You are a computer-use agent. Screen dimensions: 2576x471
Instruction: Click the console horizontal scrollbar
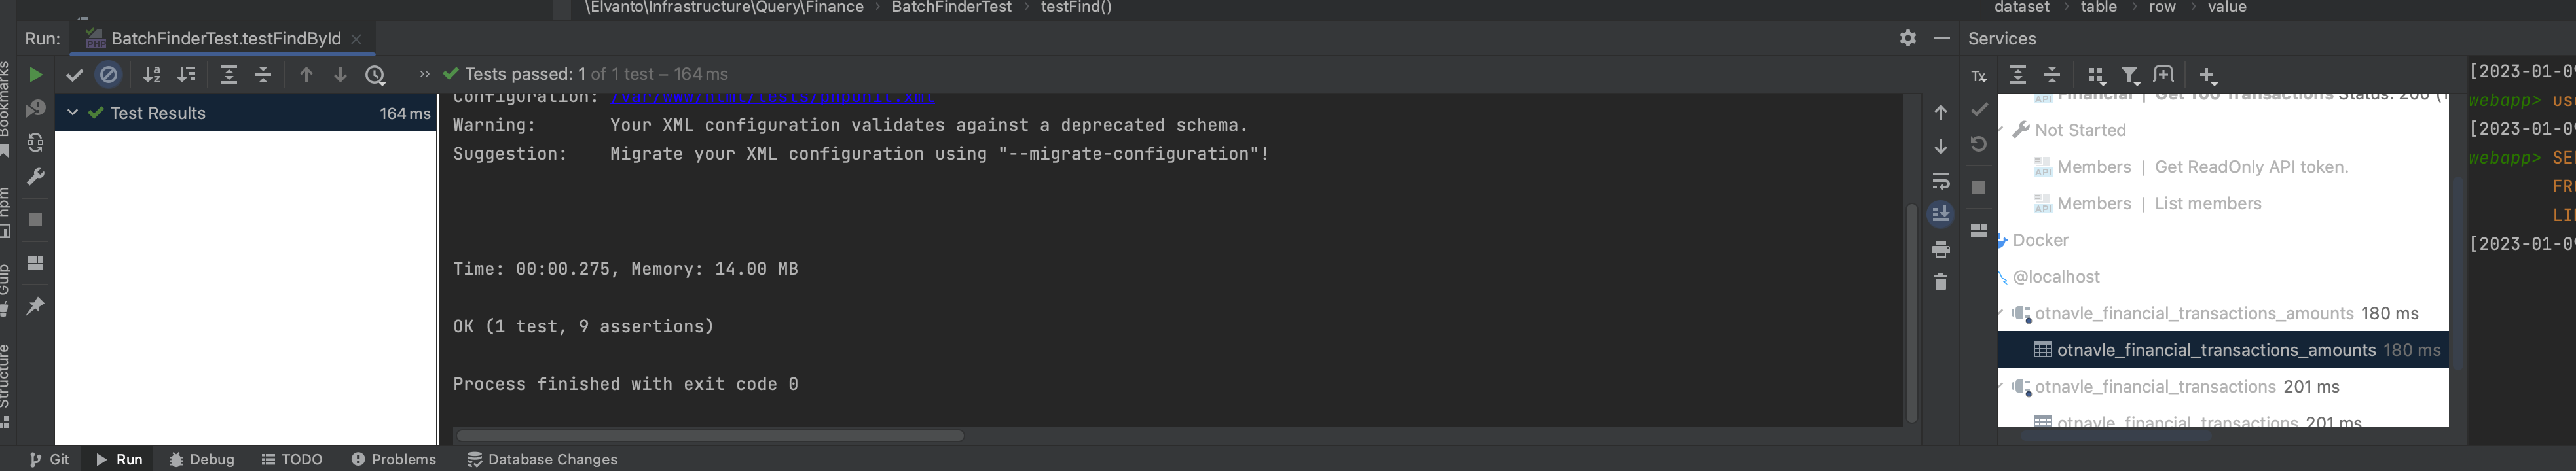(x=711, y=436)
